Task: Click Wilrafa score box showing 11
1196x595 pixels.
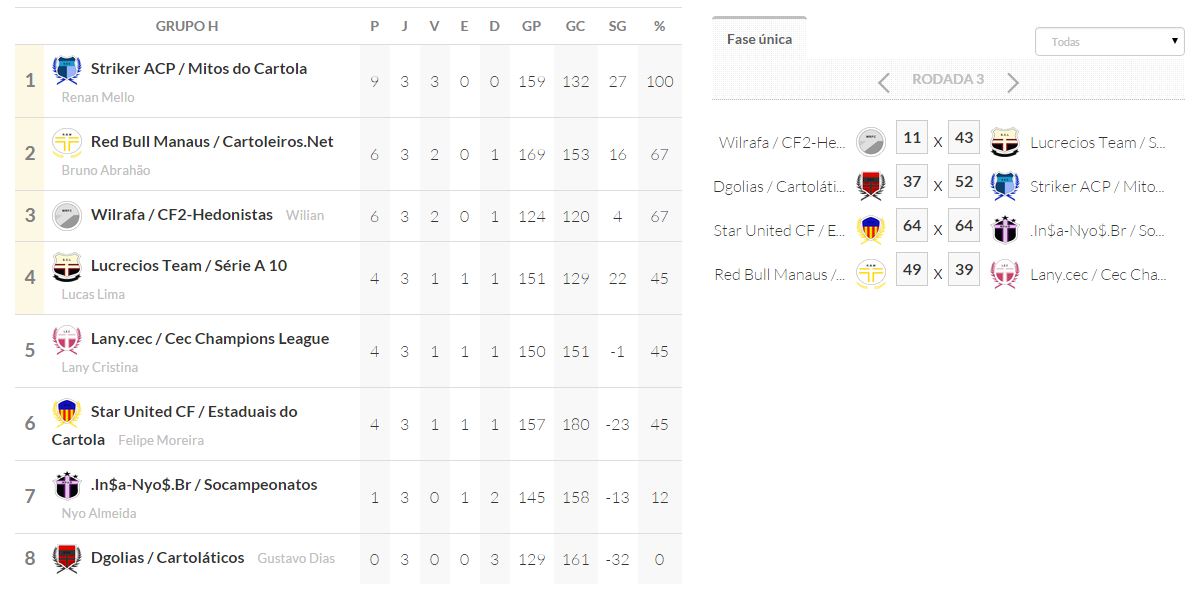Action: pos(912,138)
